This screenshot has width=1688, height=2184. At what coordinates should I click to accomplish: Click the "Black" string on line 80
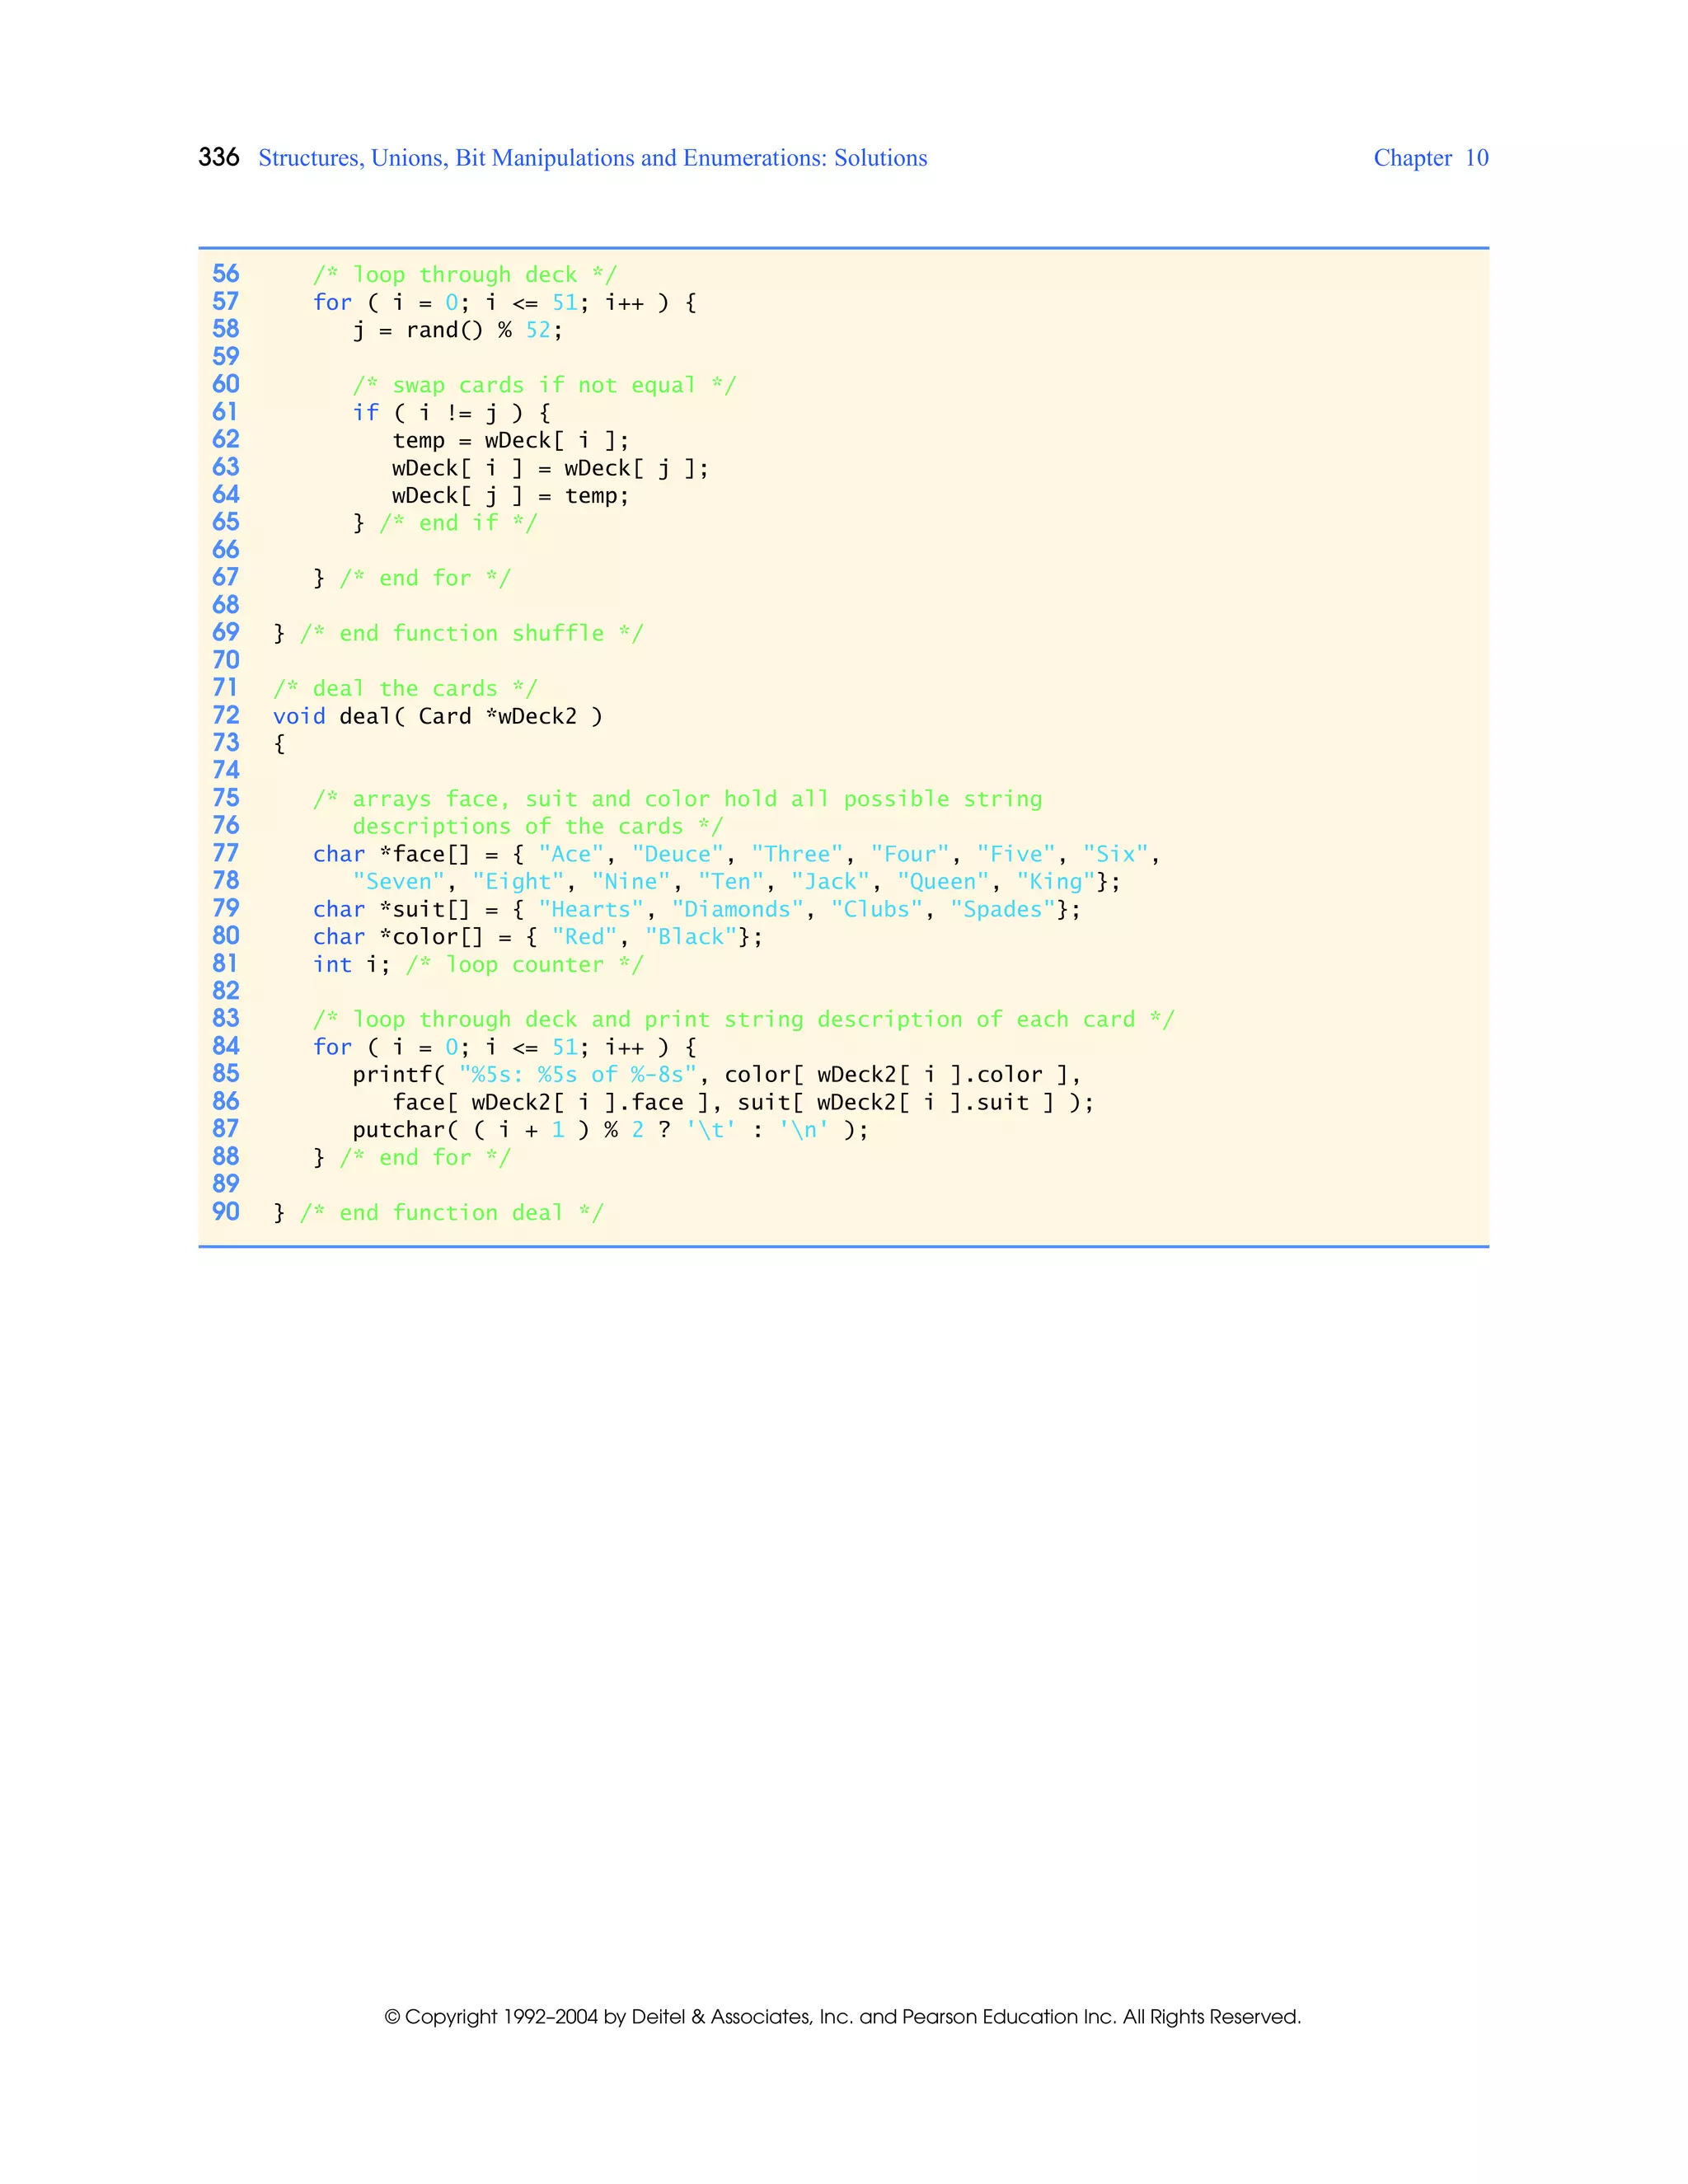click(691, 937)
